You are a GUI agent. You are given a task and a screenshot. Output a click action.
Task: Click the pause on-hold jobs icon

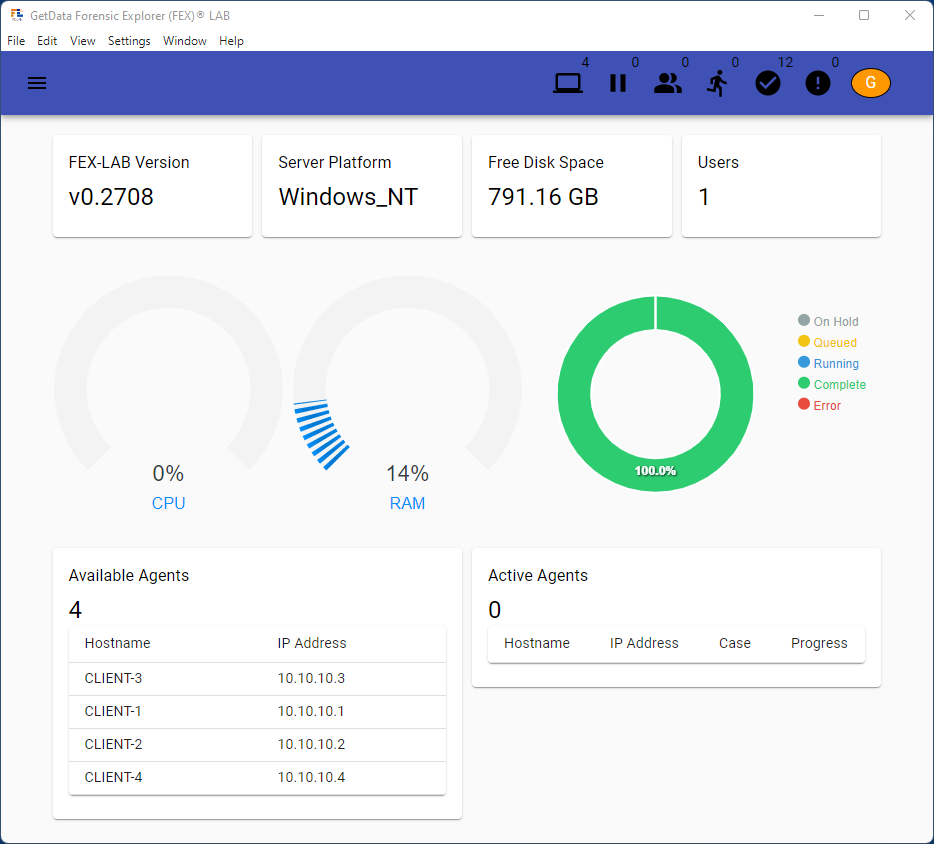[618, 83]
